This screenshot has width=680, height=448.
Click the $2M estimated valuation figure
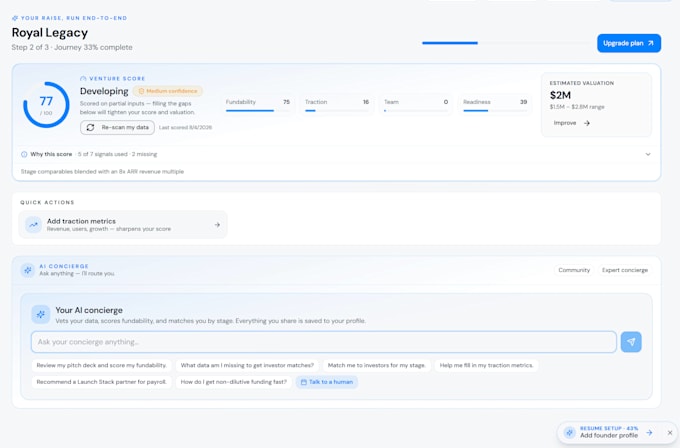[560, 95]
